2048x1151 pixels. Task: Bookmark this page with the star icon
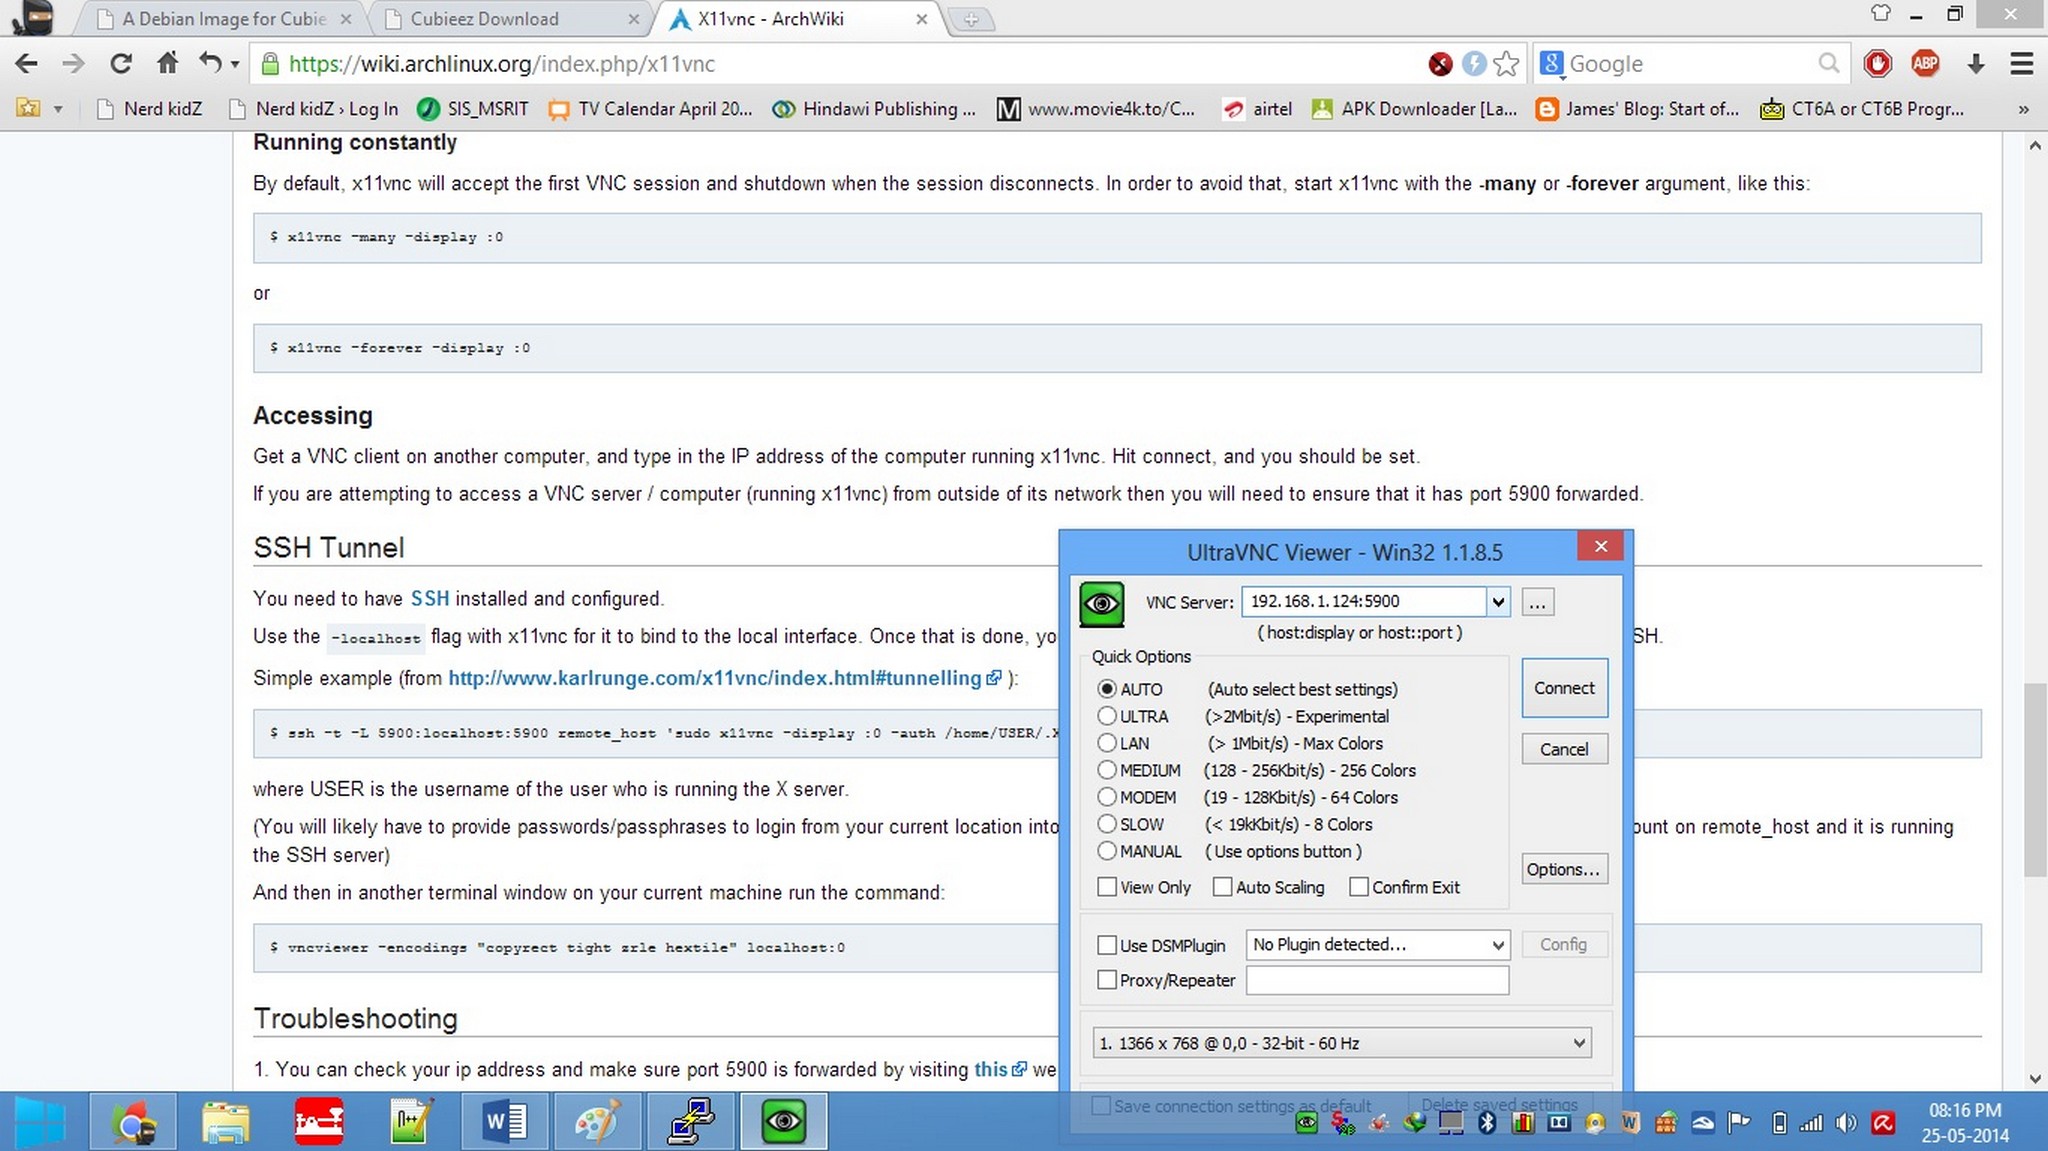[x=1506, y=64]
